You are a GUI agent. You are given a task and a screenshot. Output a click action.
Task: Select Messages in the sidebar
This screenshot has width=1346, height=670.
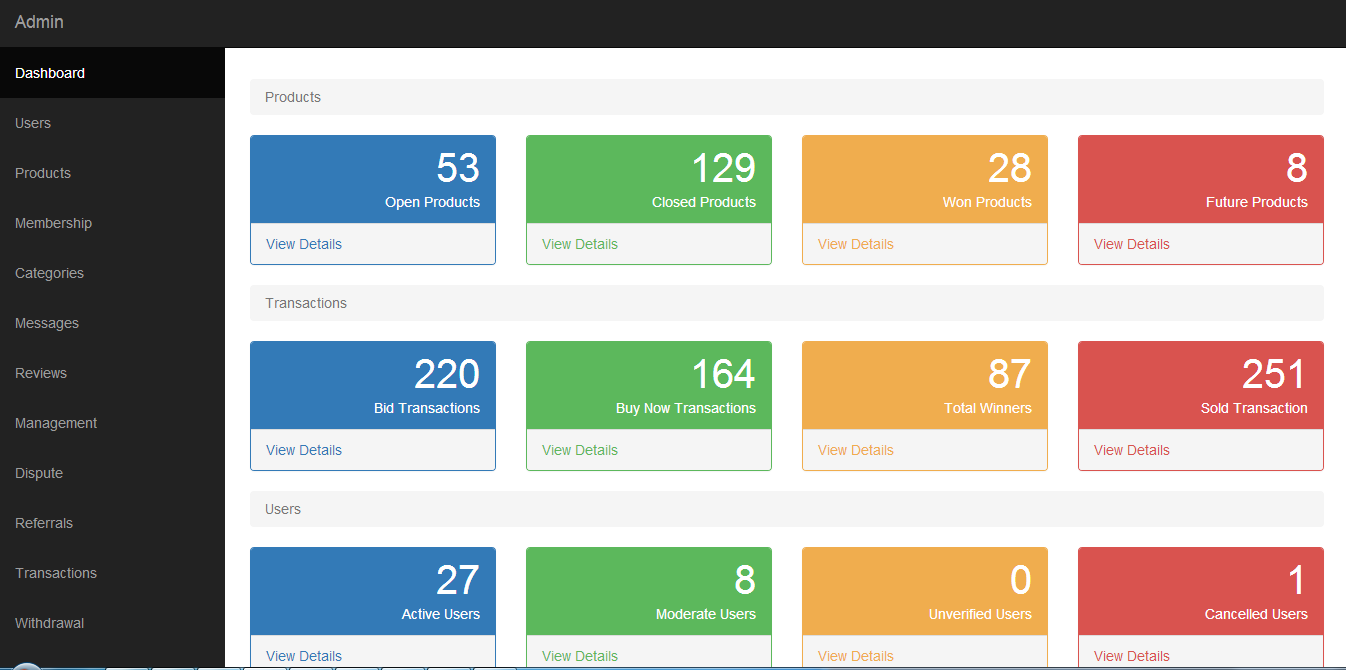coord(47,323)
